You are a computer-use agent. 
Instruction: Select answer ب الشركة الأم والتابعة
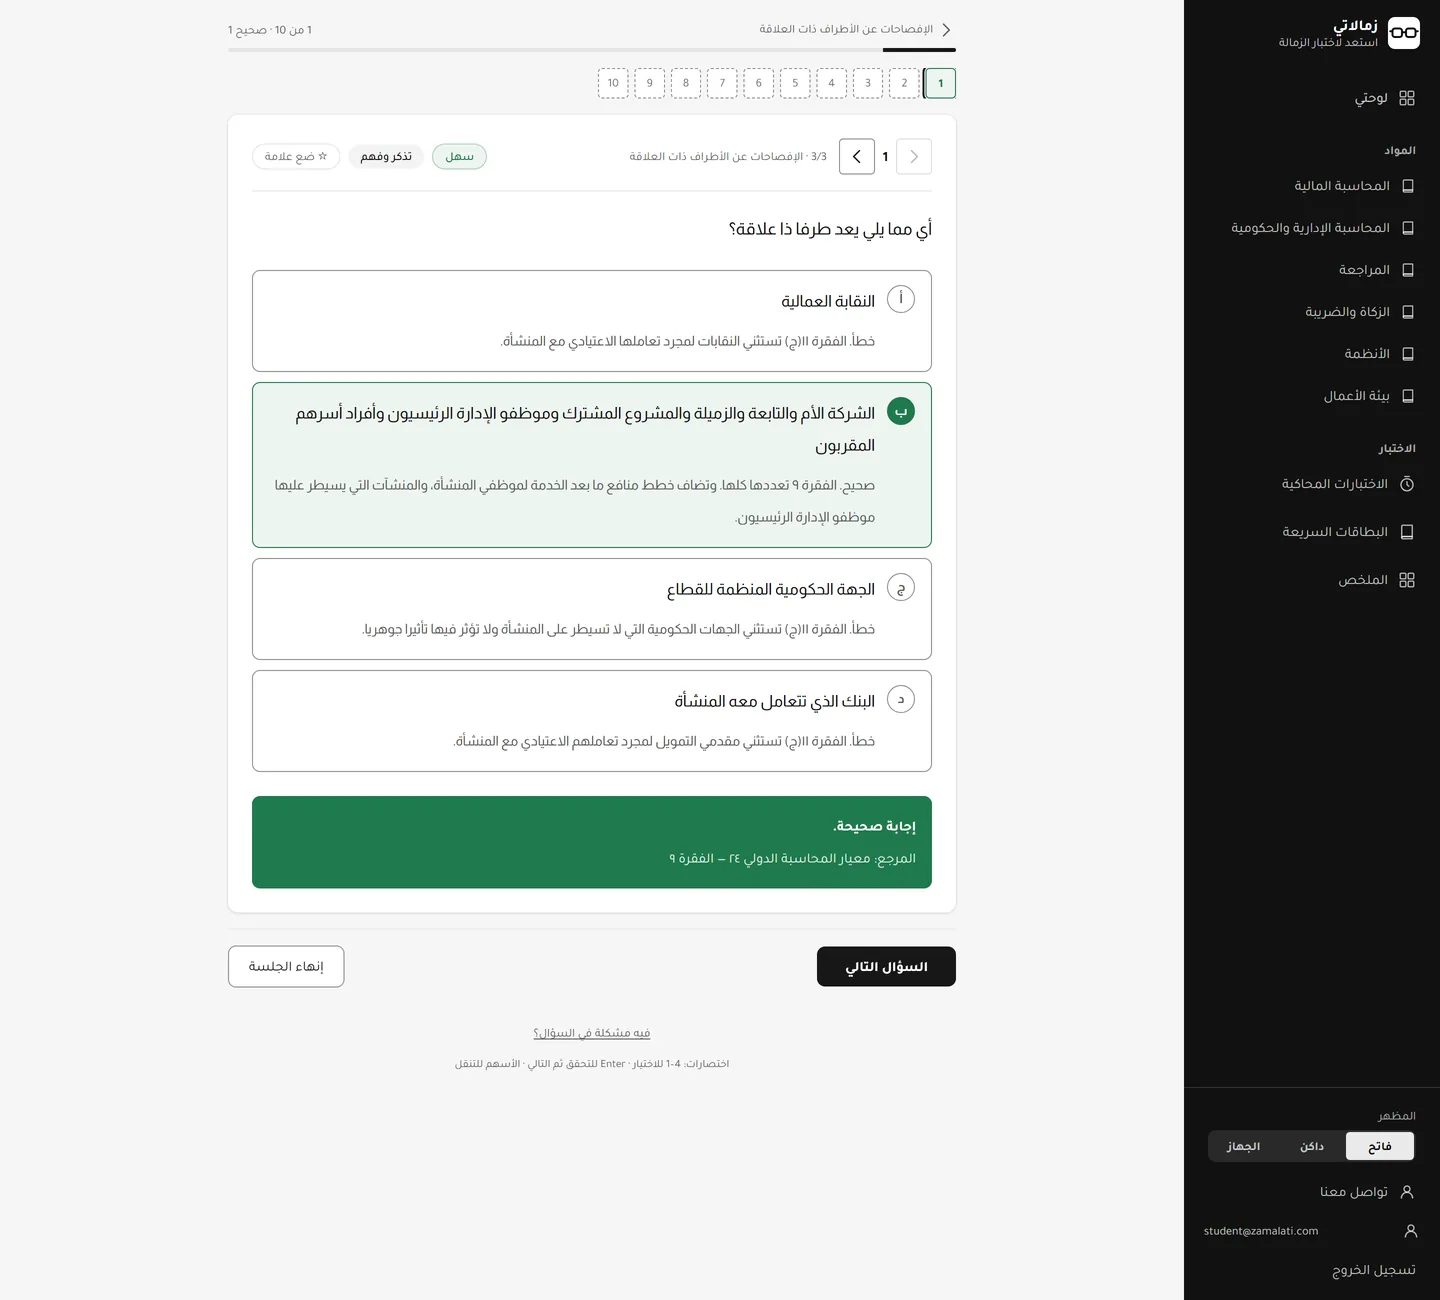coord(592,465)
